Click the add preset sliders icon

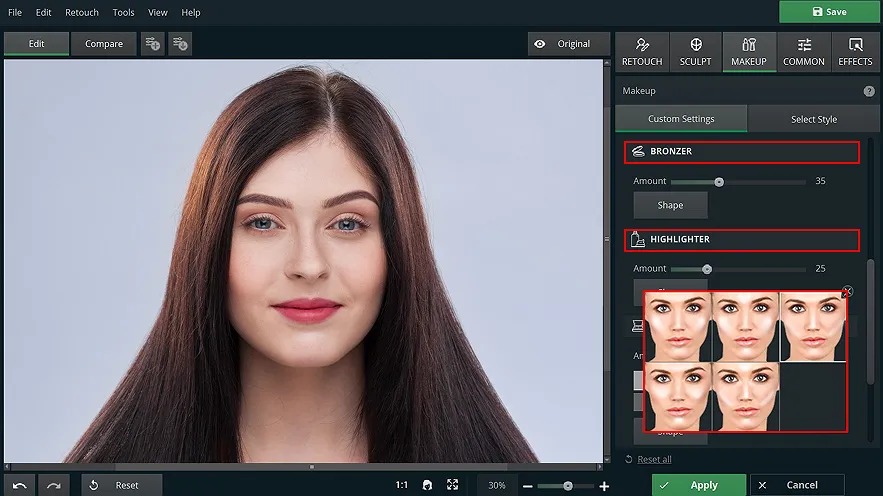pyautogui.click(x=153, y=44)
